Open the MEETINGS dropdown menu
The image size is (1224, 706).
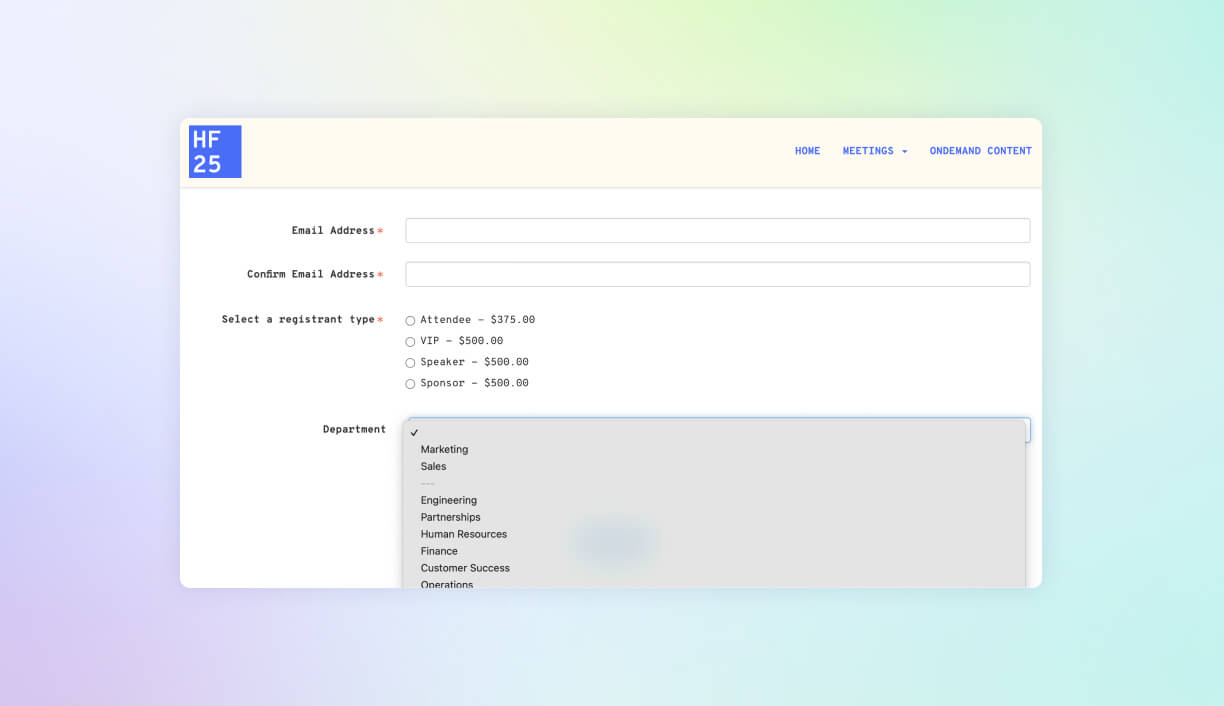868,151
